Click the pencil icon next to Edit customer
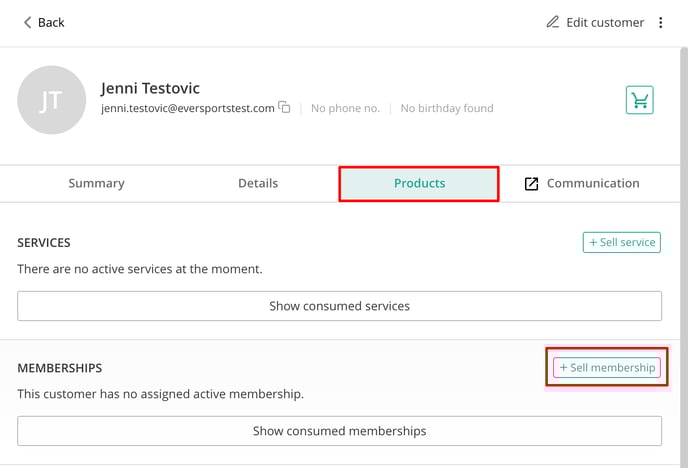The width and height of the screenshot is (688, 468). point(552,22)
